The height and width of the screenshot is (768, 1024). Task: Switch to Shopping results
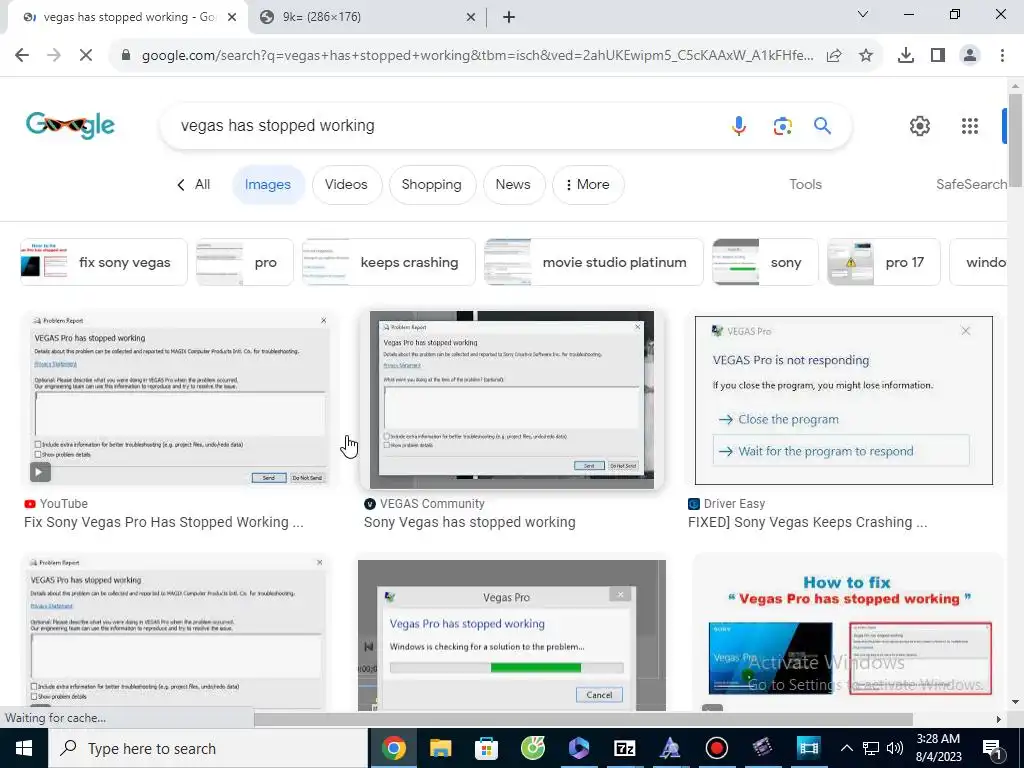point(432,185)
